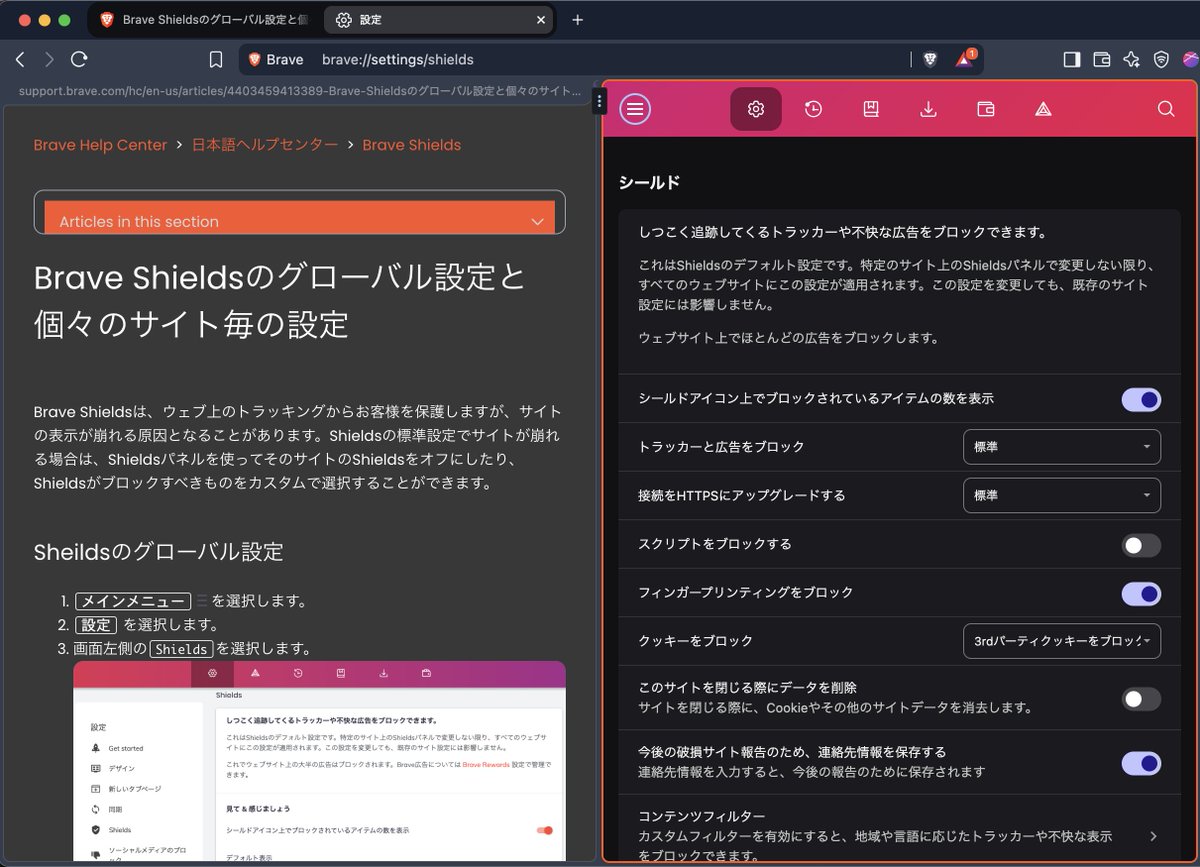Open a new tab with plus button
1200x867 pixels.
tap(577, 20)
